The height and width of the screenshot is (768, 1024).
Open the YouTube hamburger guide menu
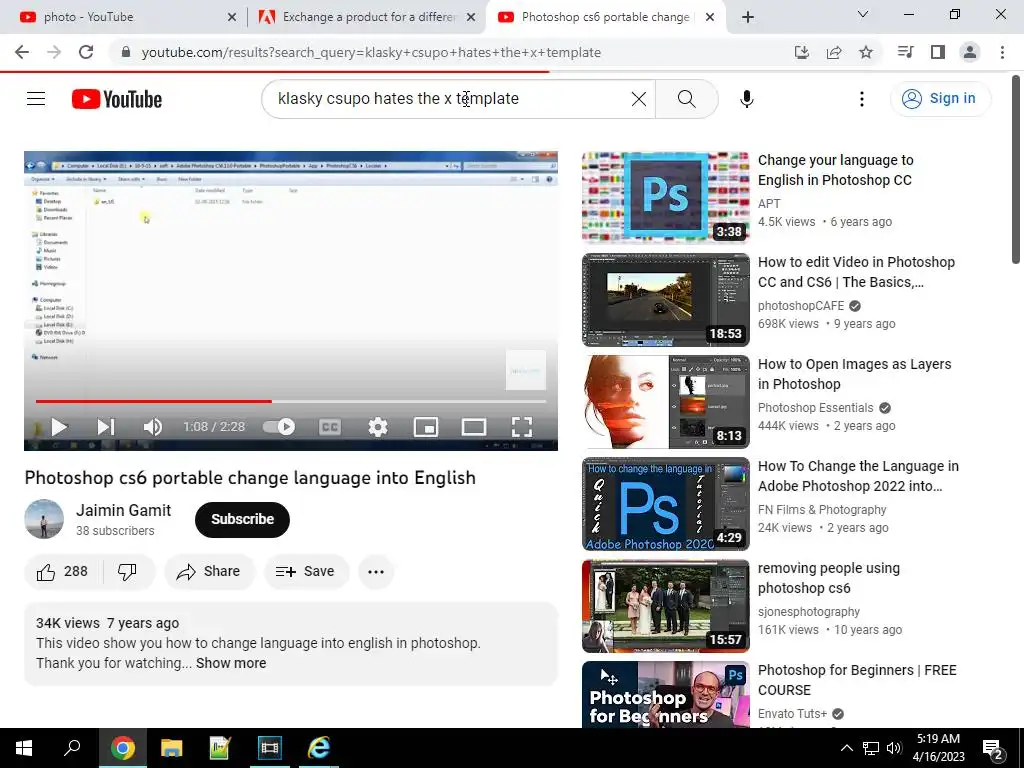[x=36, y=99]
